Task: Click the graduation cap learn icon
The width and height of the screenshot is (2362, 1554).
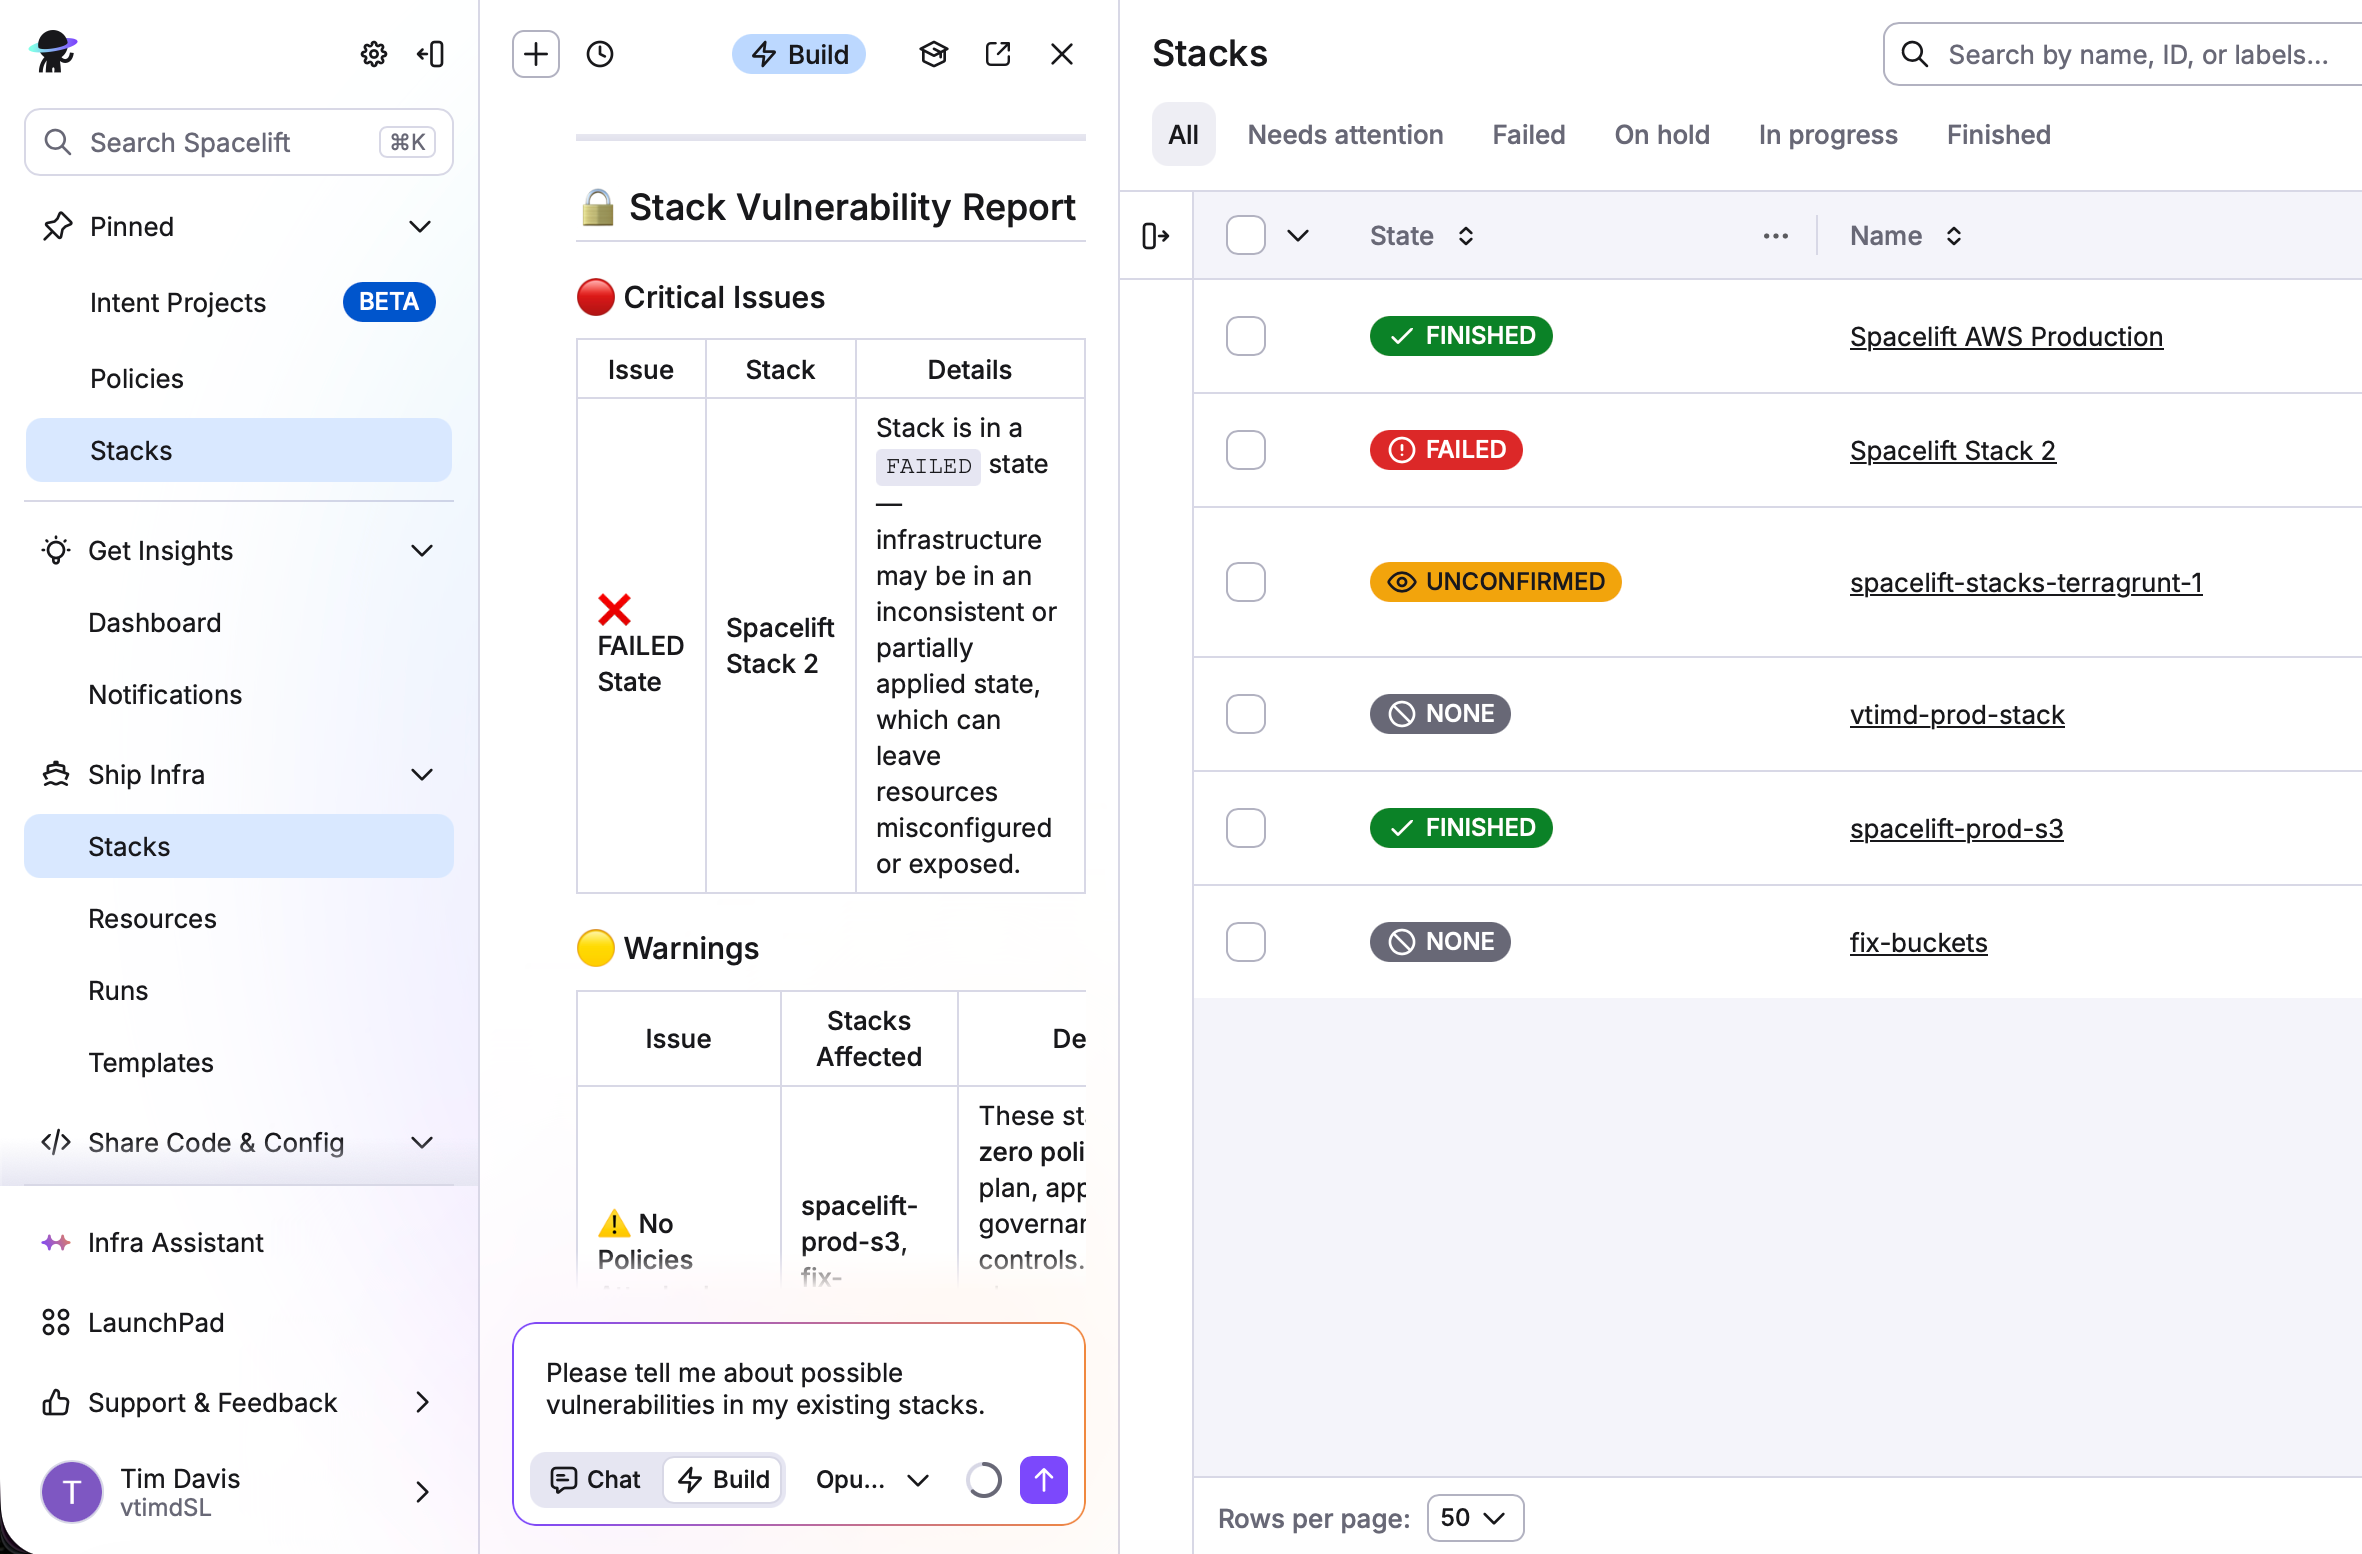Action: (x=933, y=54)
